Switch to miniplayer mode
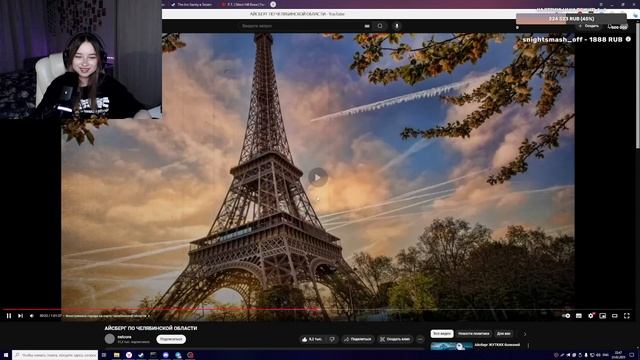Viewport: 640px width, 360px height. pyautogui.click(x=603, y=316)
